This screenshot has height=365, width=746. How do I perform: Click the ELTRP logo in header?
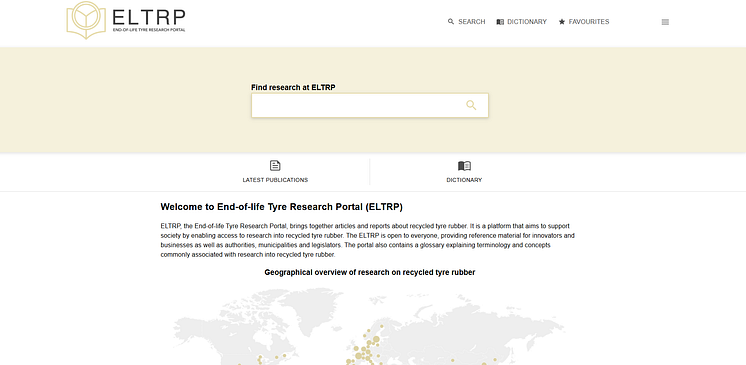(126, 20)
